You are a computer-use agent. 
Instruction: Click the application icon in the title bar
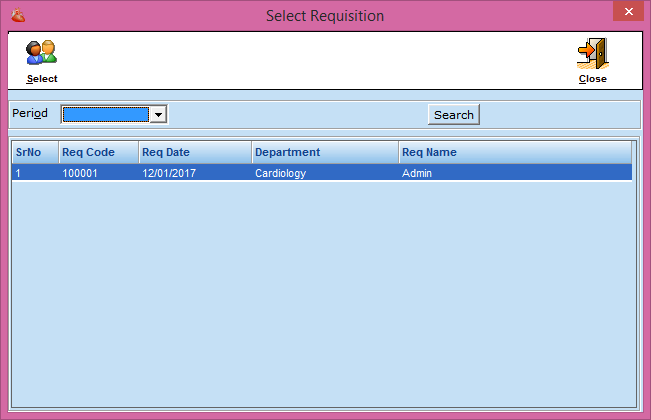(x=14, y=15)
